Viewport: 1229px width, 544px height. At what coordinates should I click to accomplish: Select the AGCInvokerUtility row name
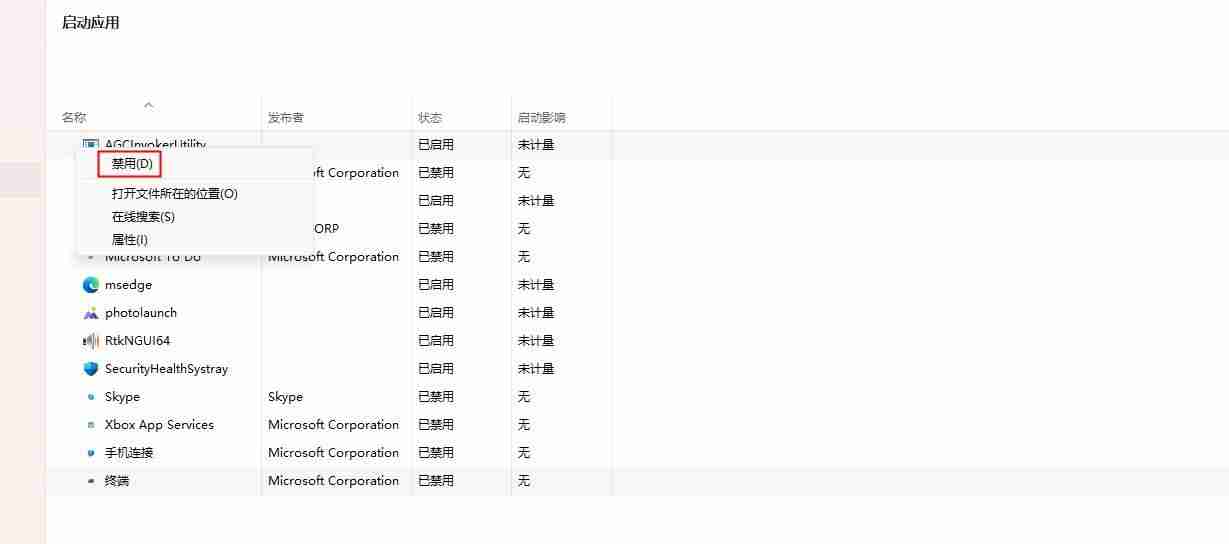pyautogui.click(x=155, y=144)
